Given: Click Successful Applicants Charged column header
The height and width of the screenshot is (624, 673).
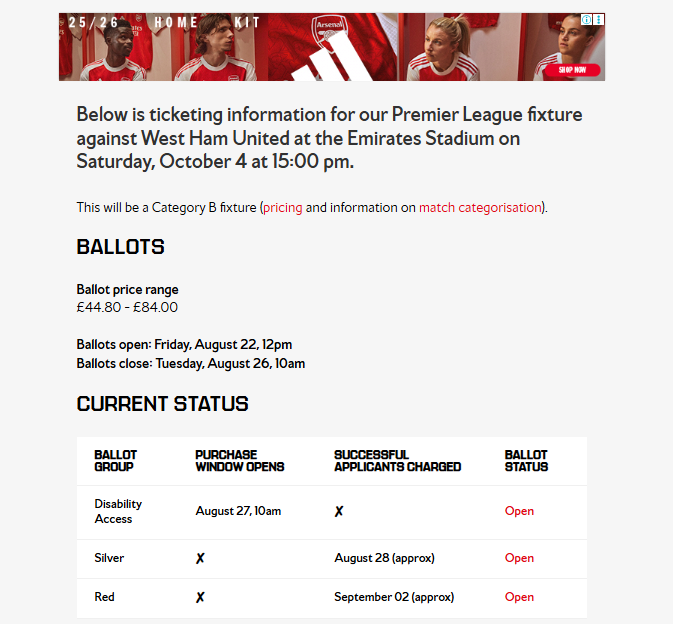Looking at the screenshot, I should click(x=397, y=460).
